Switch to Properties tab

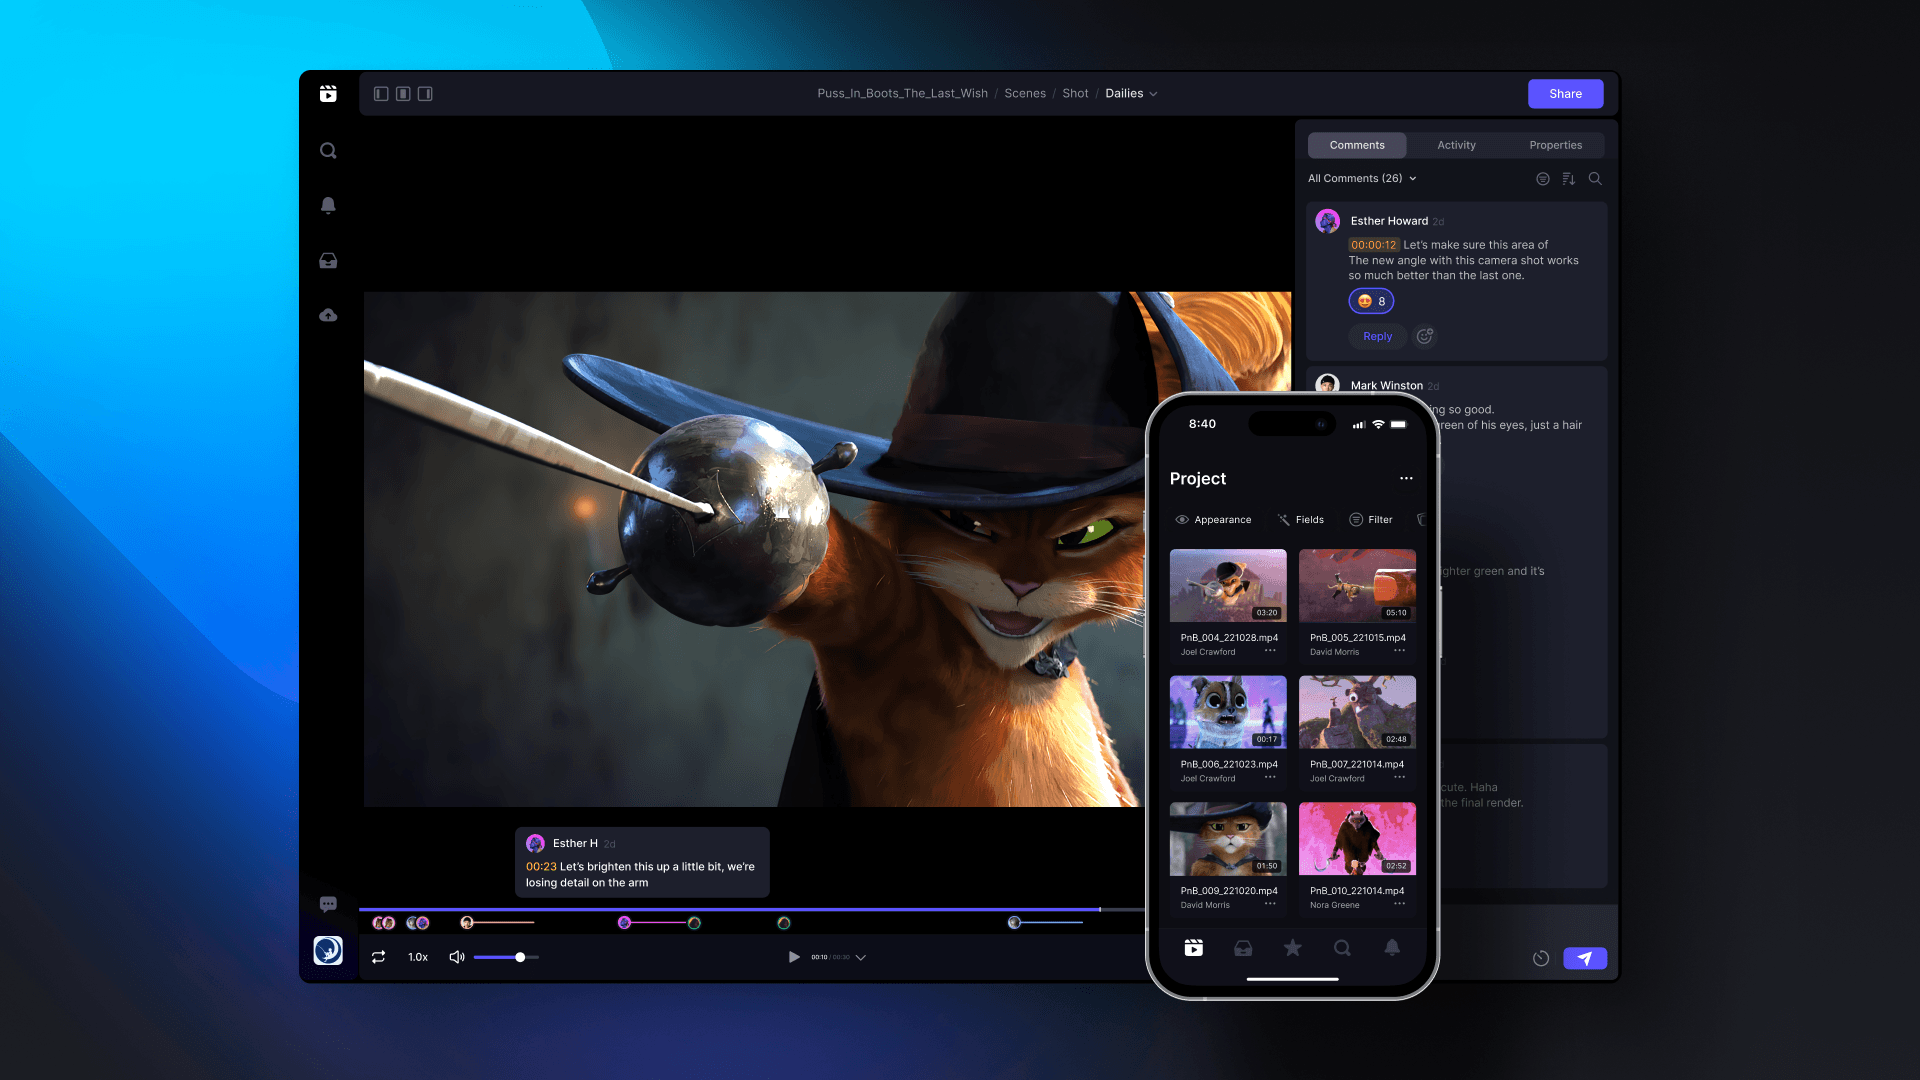pyautogui.click(x=1555, y=145)
